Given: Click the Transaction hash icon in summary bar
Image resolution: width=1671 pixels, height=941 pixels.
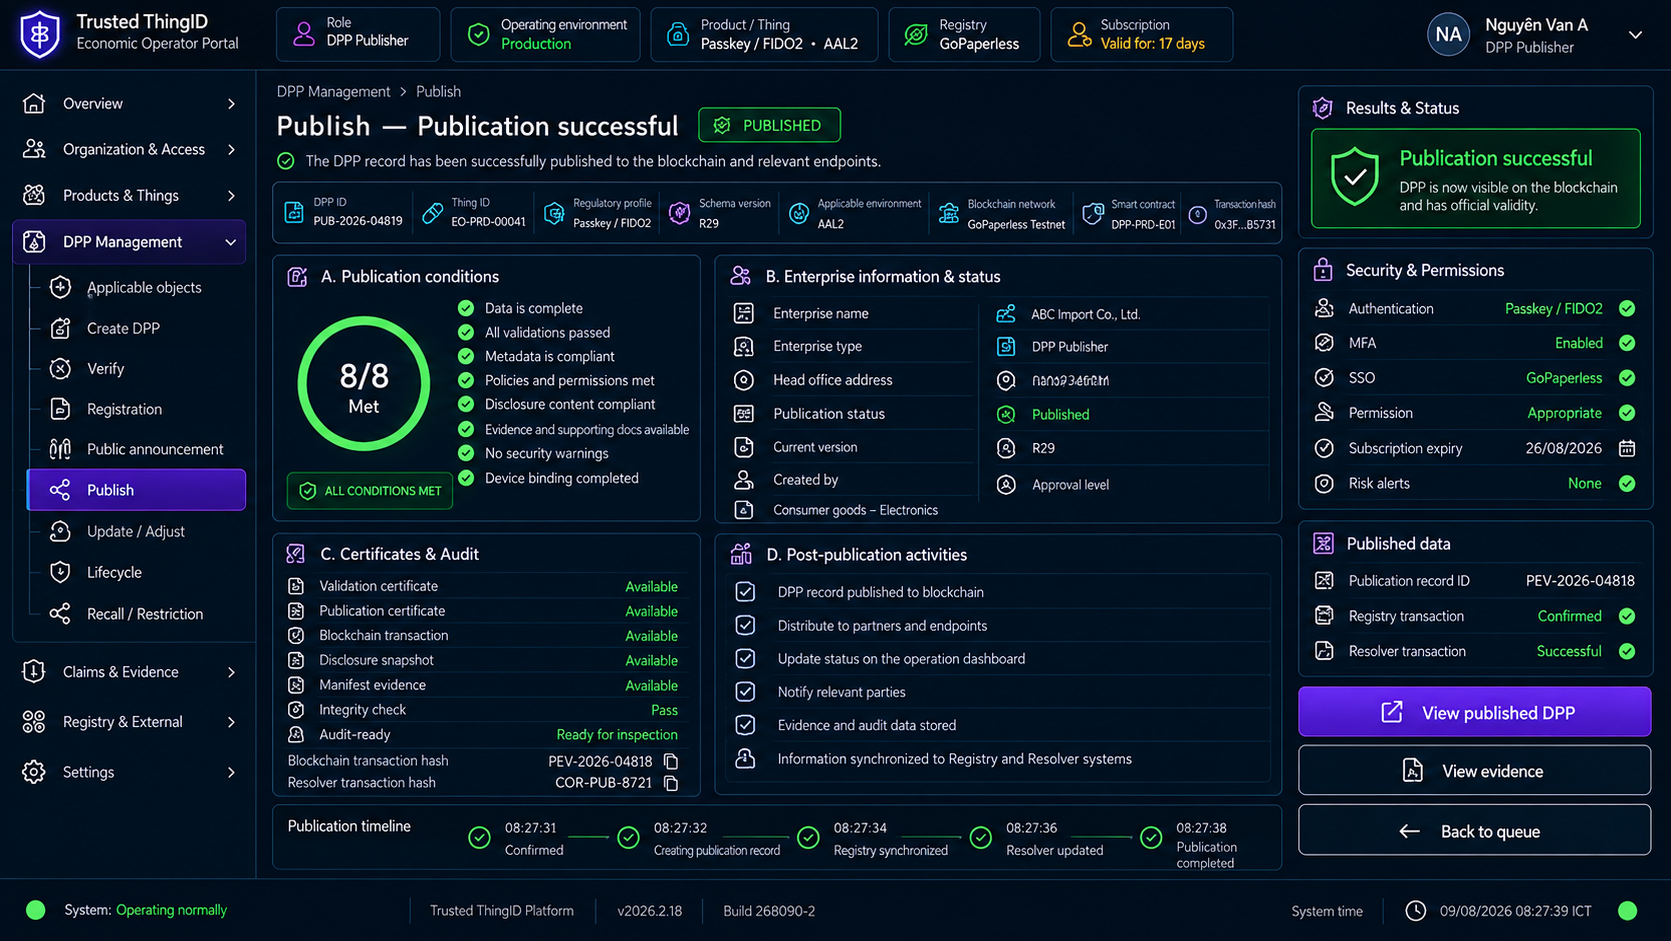Looking at the screenshot, I should pos(1197,213).
